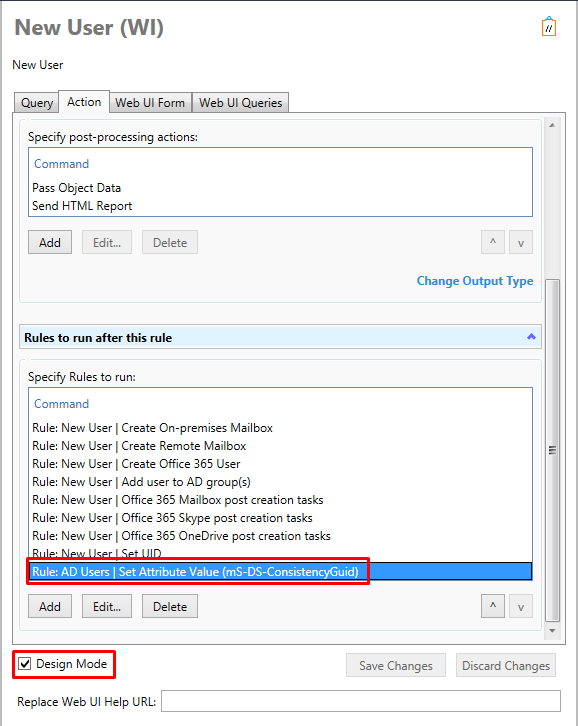Open the Web UI Form tab

(150, 102)
